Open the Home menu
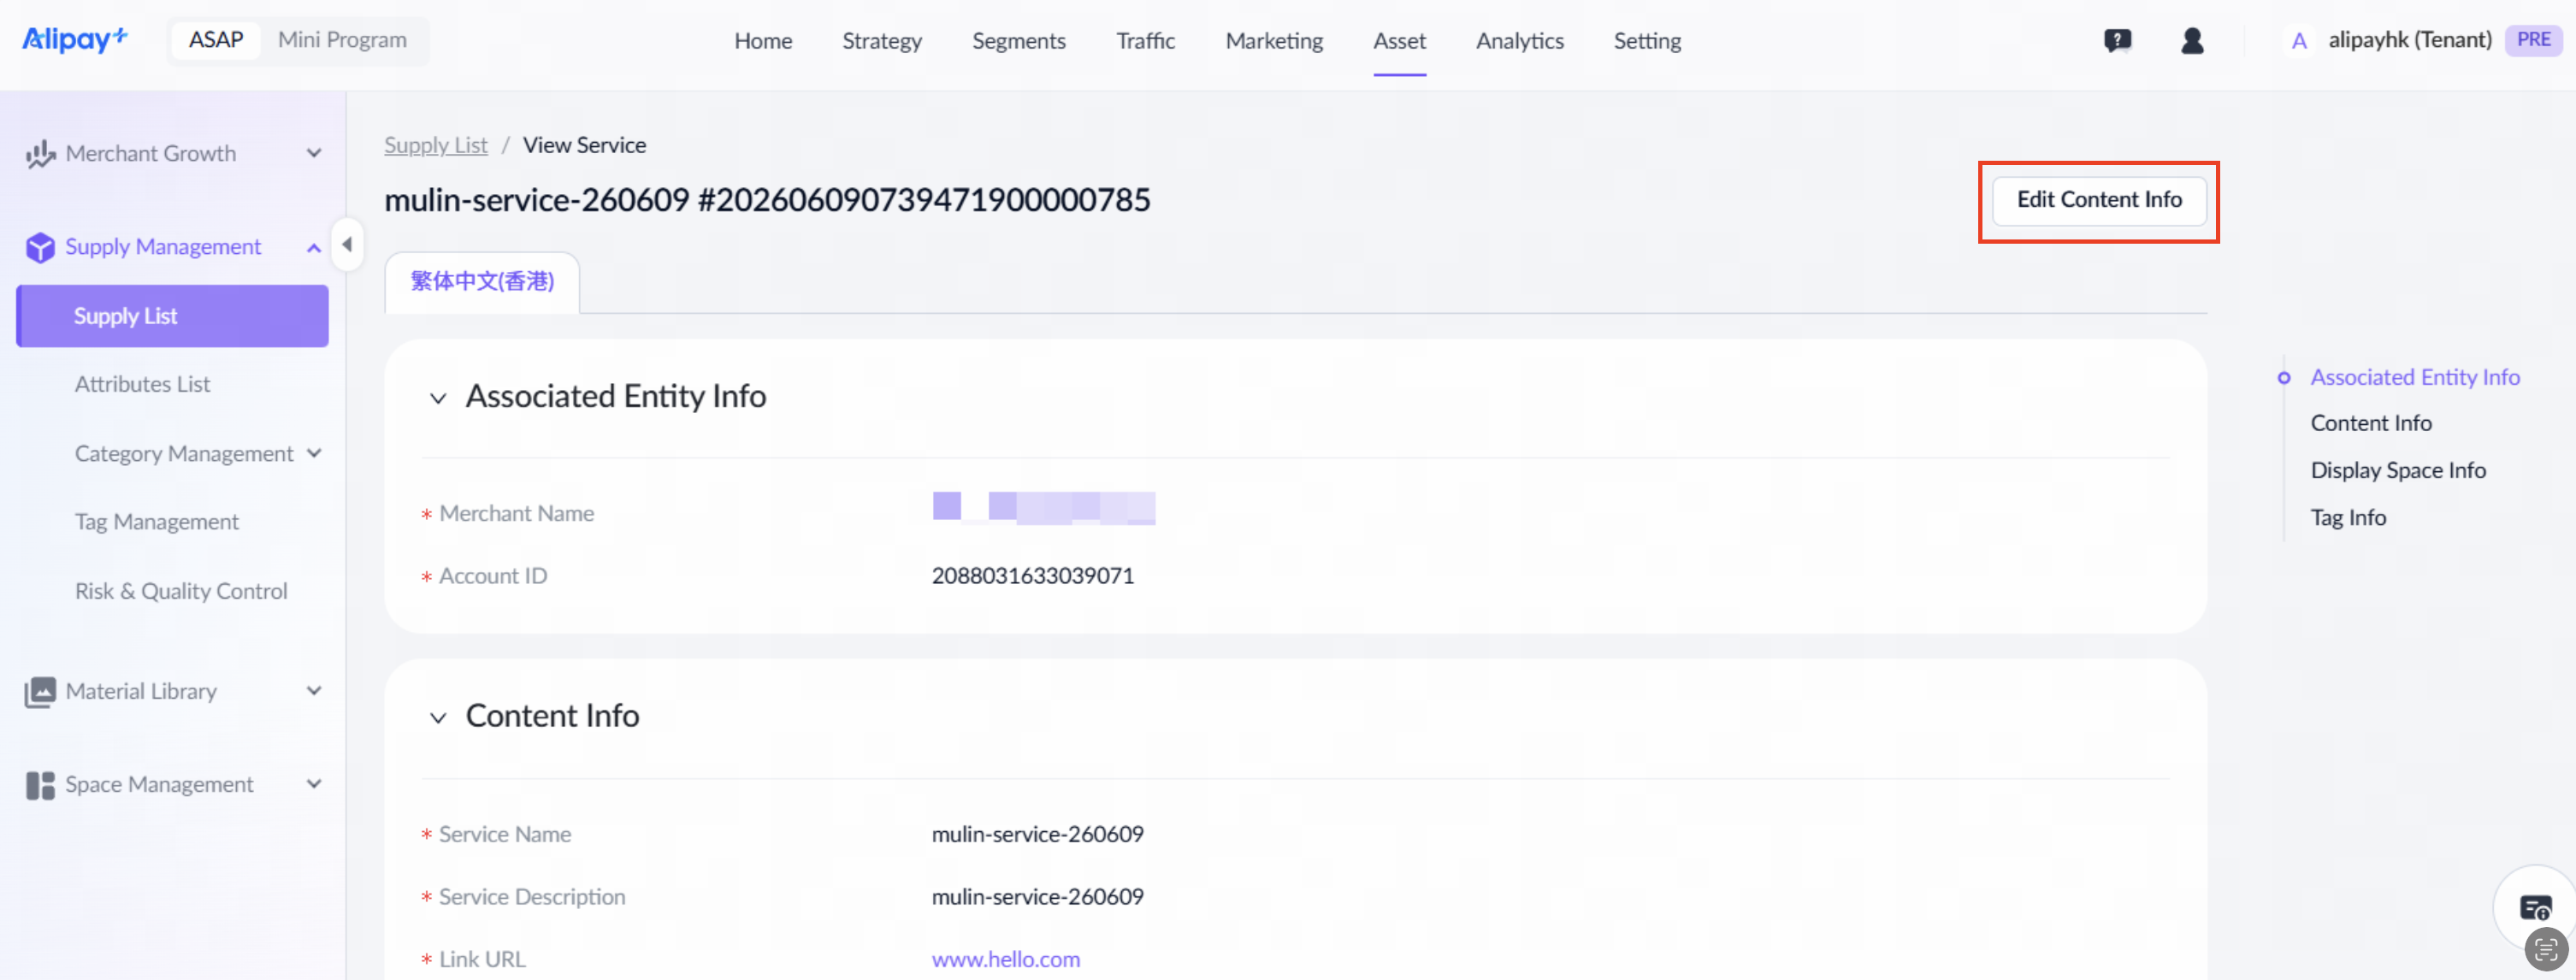Image resolution: width=2576 pixels, height=980 pixels. [763, 41]
